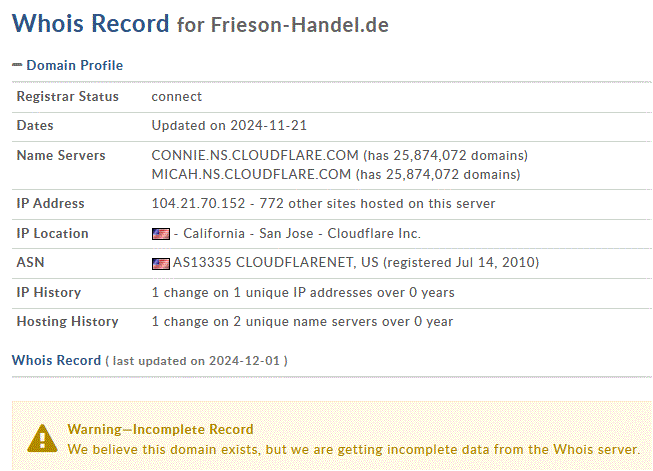
Task: Select MICAH.NS.CLOUDFLARE.COM name server
Action: pyautogui.click(x=251, y=174)
